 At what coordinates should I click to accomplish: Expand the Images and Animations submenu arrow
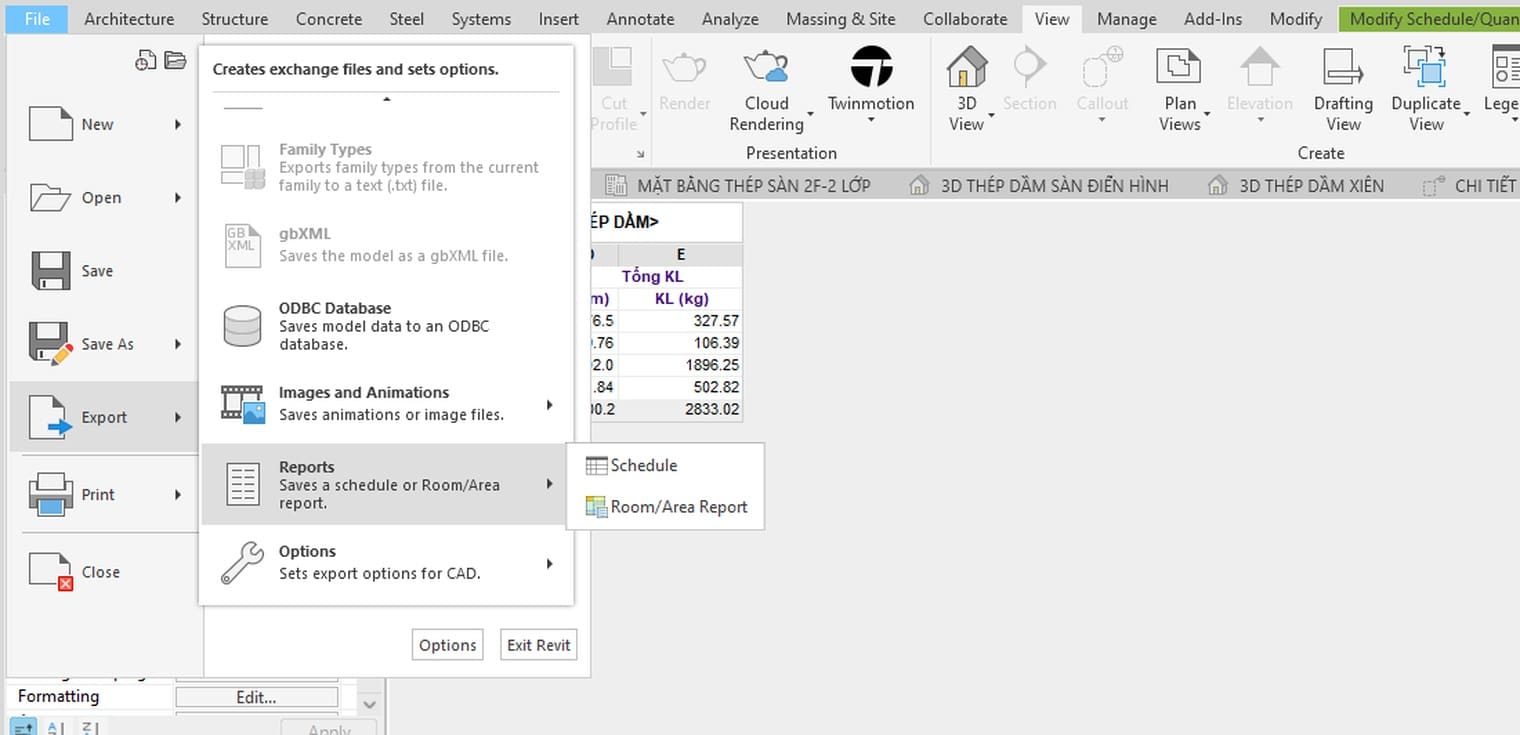pyautogui.click(x=550, y=405)
